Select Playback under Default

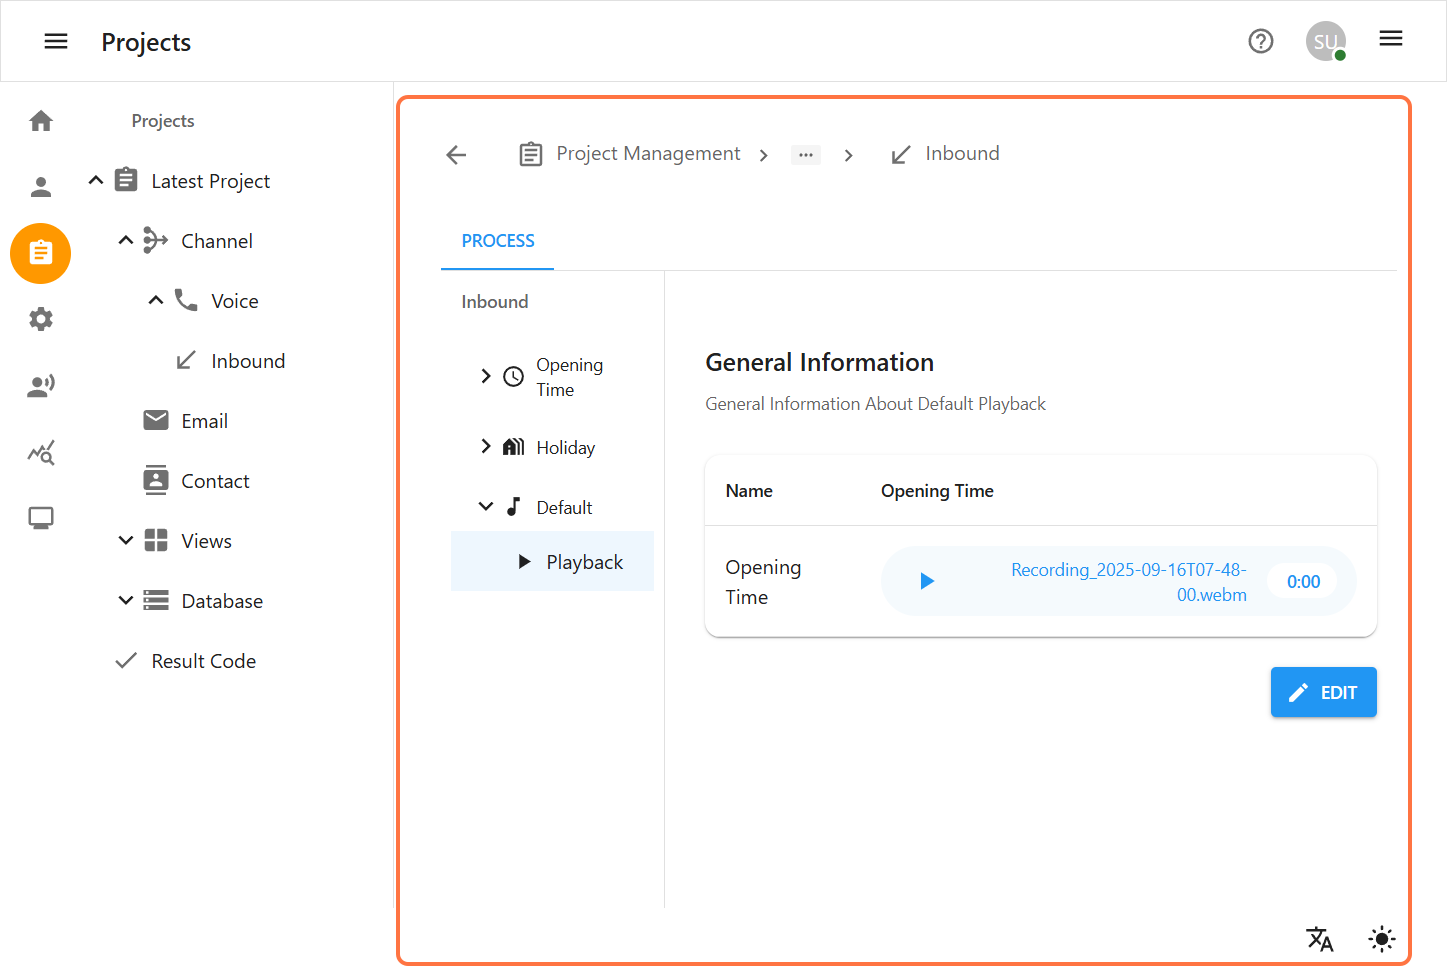(x=584, y=562)
